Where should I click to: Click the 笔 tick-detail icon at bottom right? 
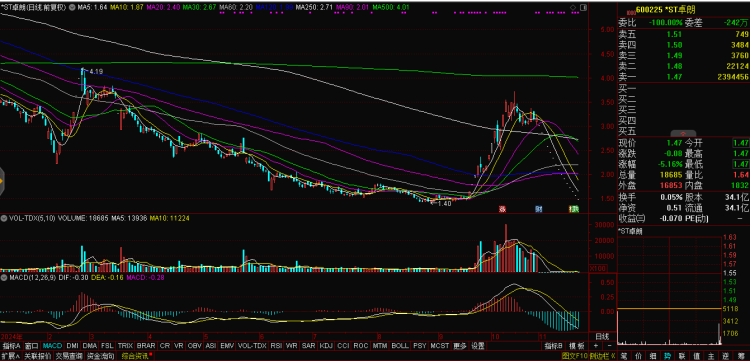click(x=624, y=356)
